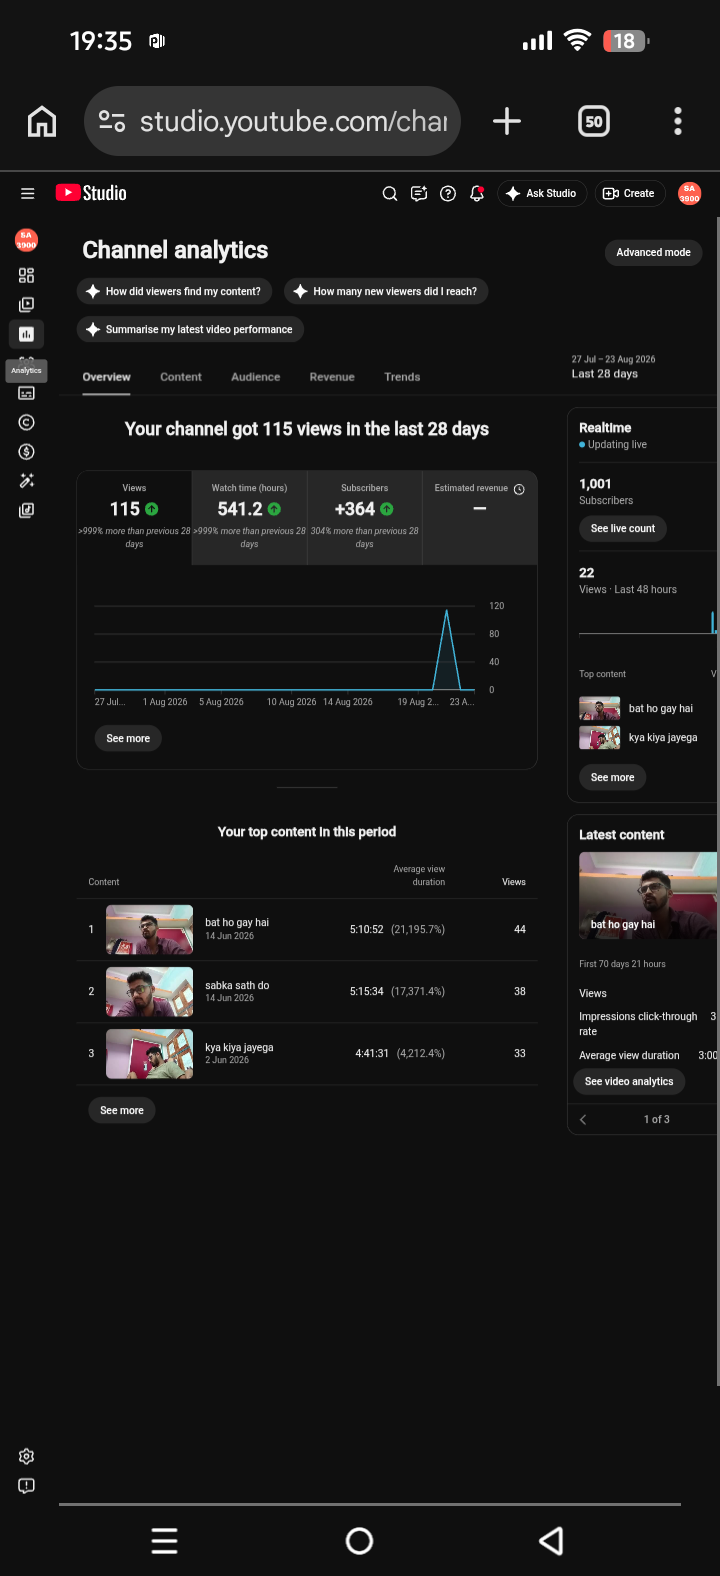Open Audio library icon in sidebar

(26, 510)
